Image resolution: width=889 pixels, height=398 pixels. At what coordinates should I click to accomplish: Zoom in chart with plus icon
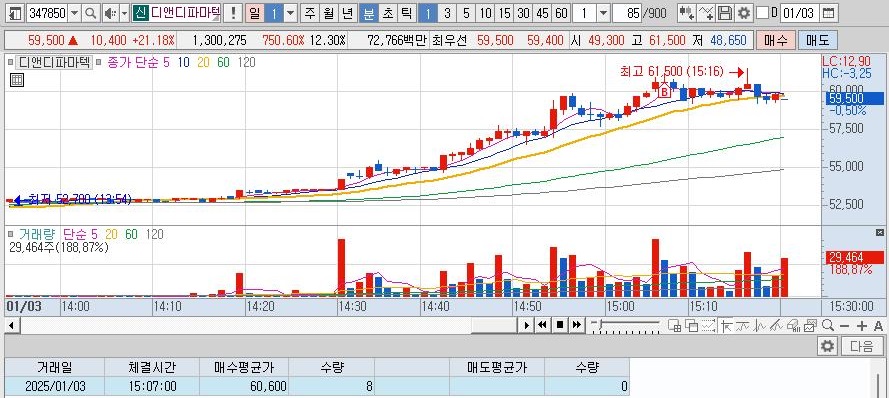[862, 325]
